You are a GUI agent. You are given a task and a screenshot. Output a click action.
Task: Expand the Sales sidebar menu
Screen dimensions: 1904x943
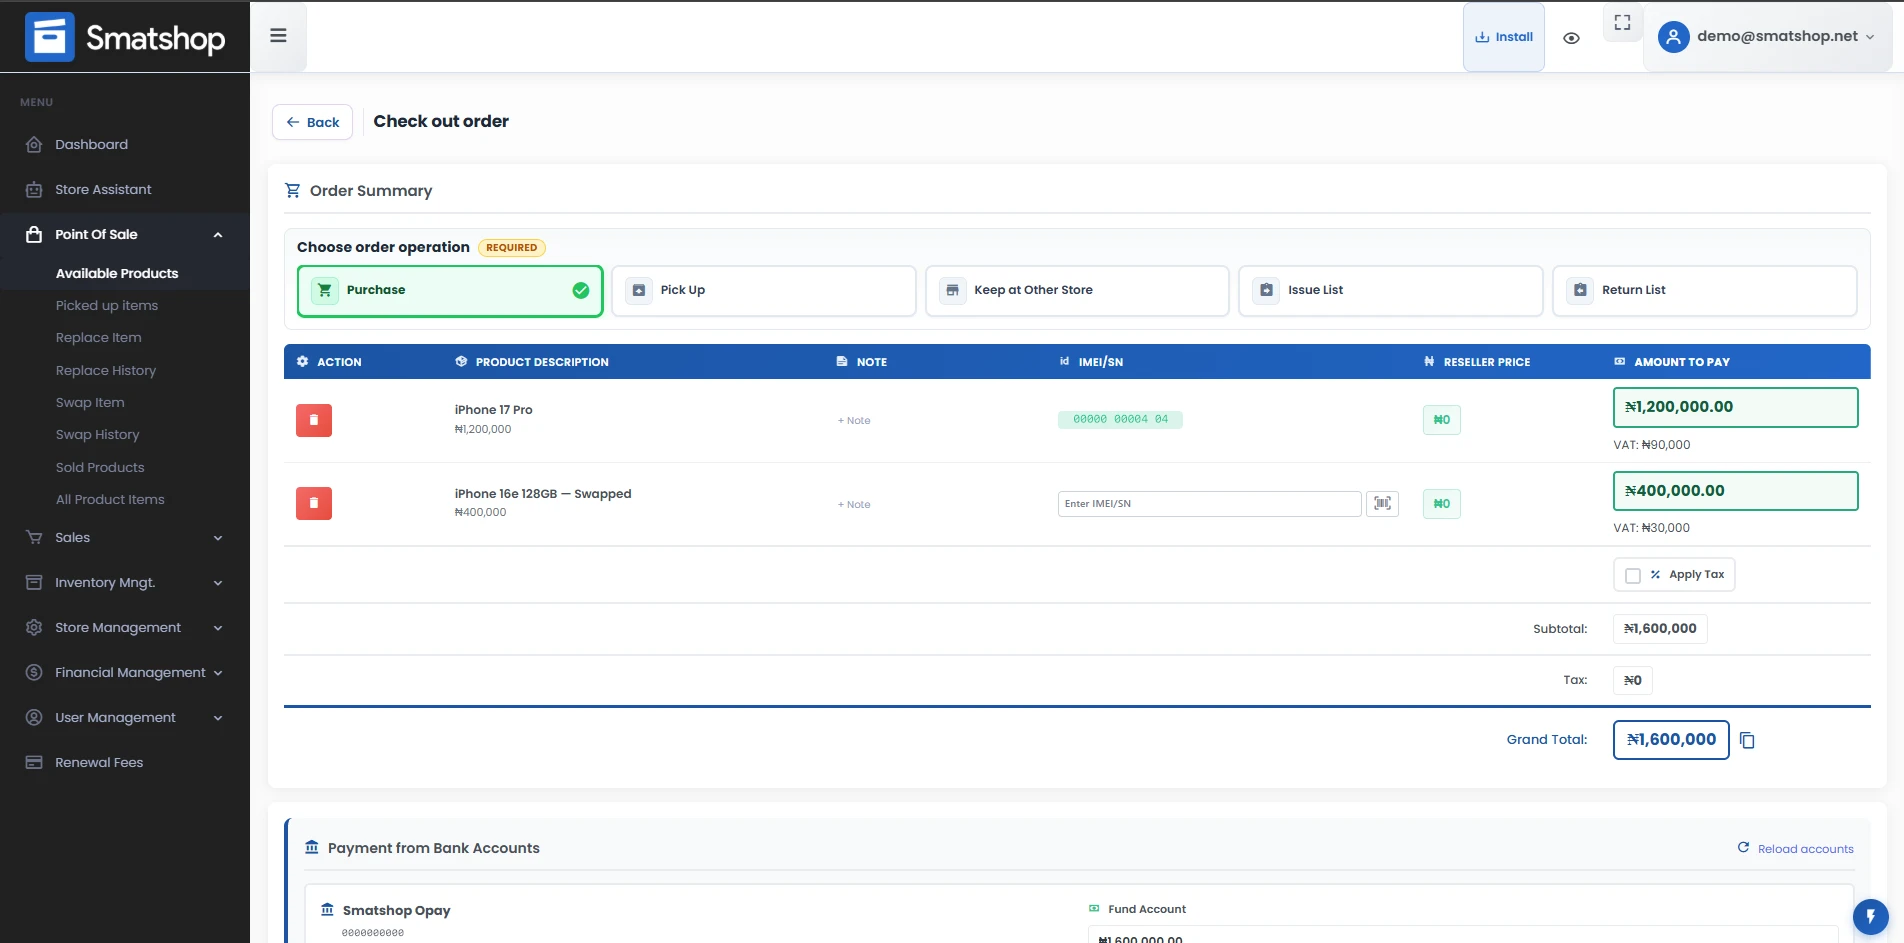pyautogui.click(x=125, y=537)
